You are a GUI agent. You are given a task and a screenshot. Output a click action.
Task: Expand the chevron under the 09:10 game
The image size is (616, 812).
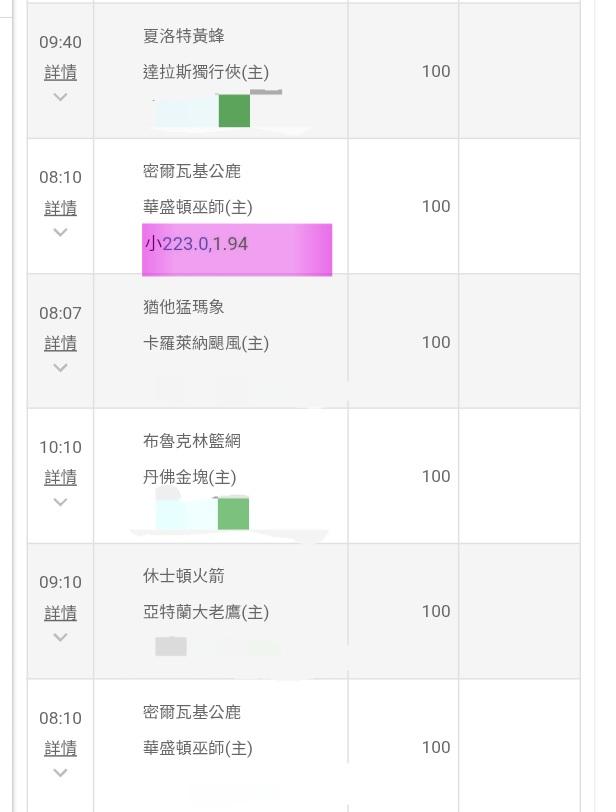pyautogui.click(x=60, y=637)
